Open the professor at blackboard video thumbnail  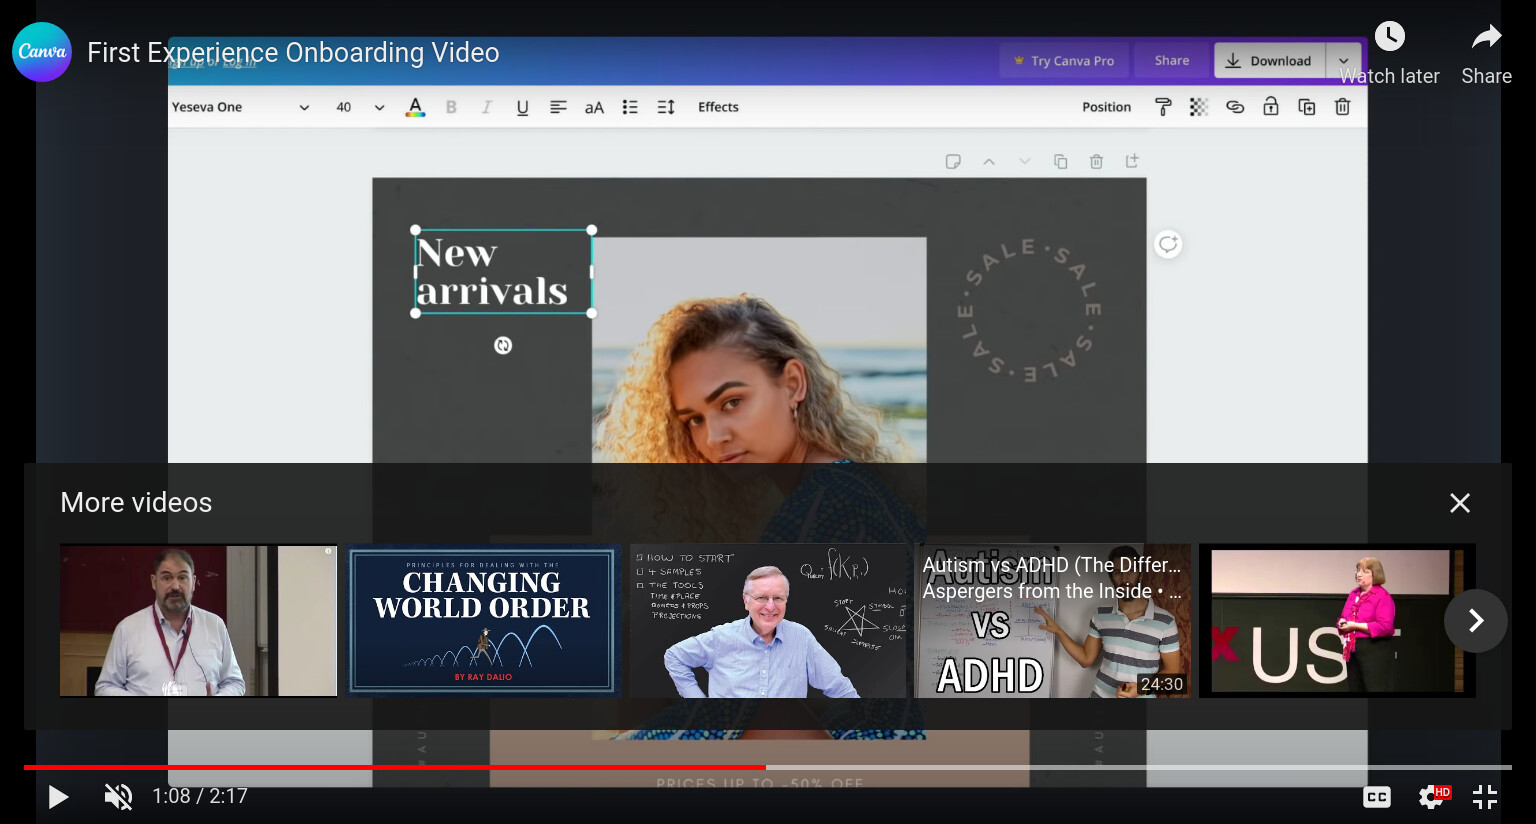768,621
